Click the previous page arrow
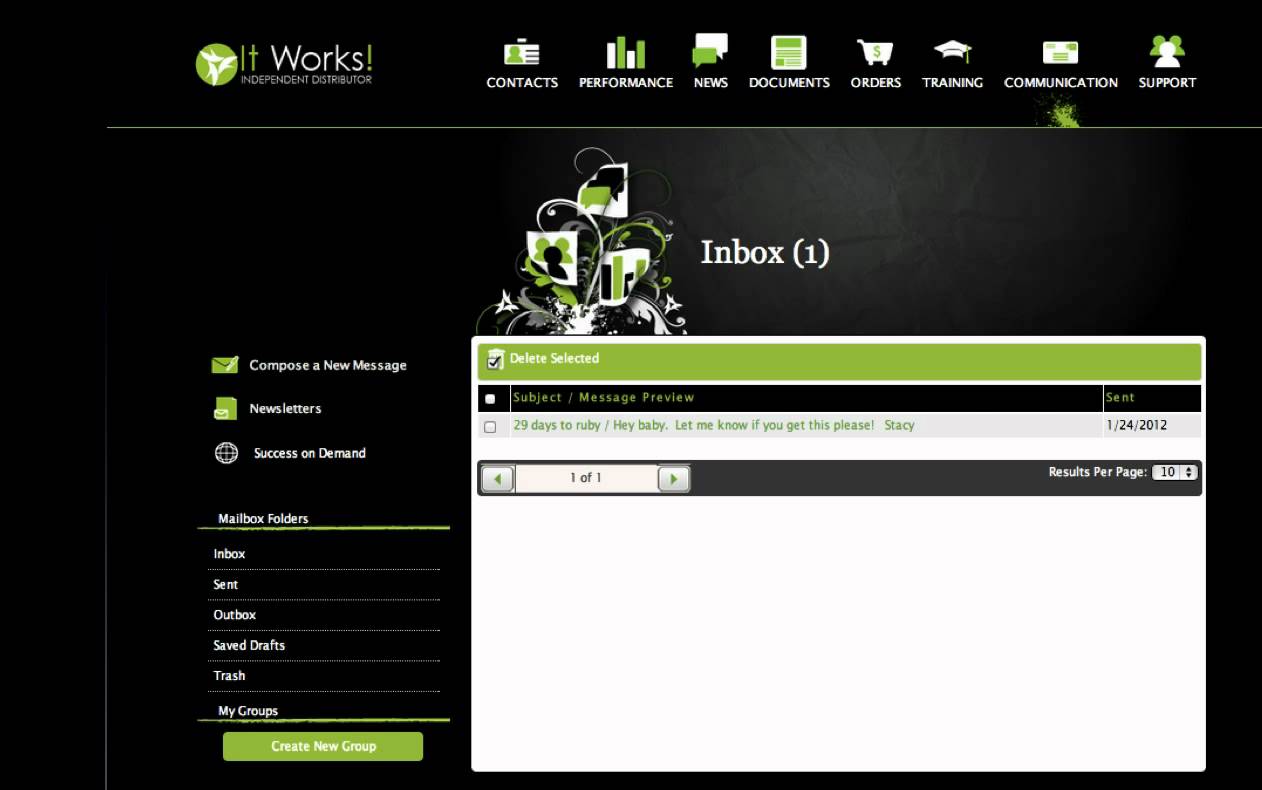 [x=497, y=478]
